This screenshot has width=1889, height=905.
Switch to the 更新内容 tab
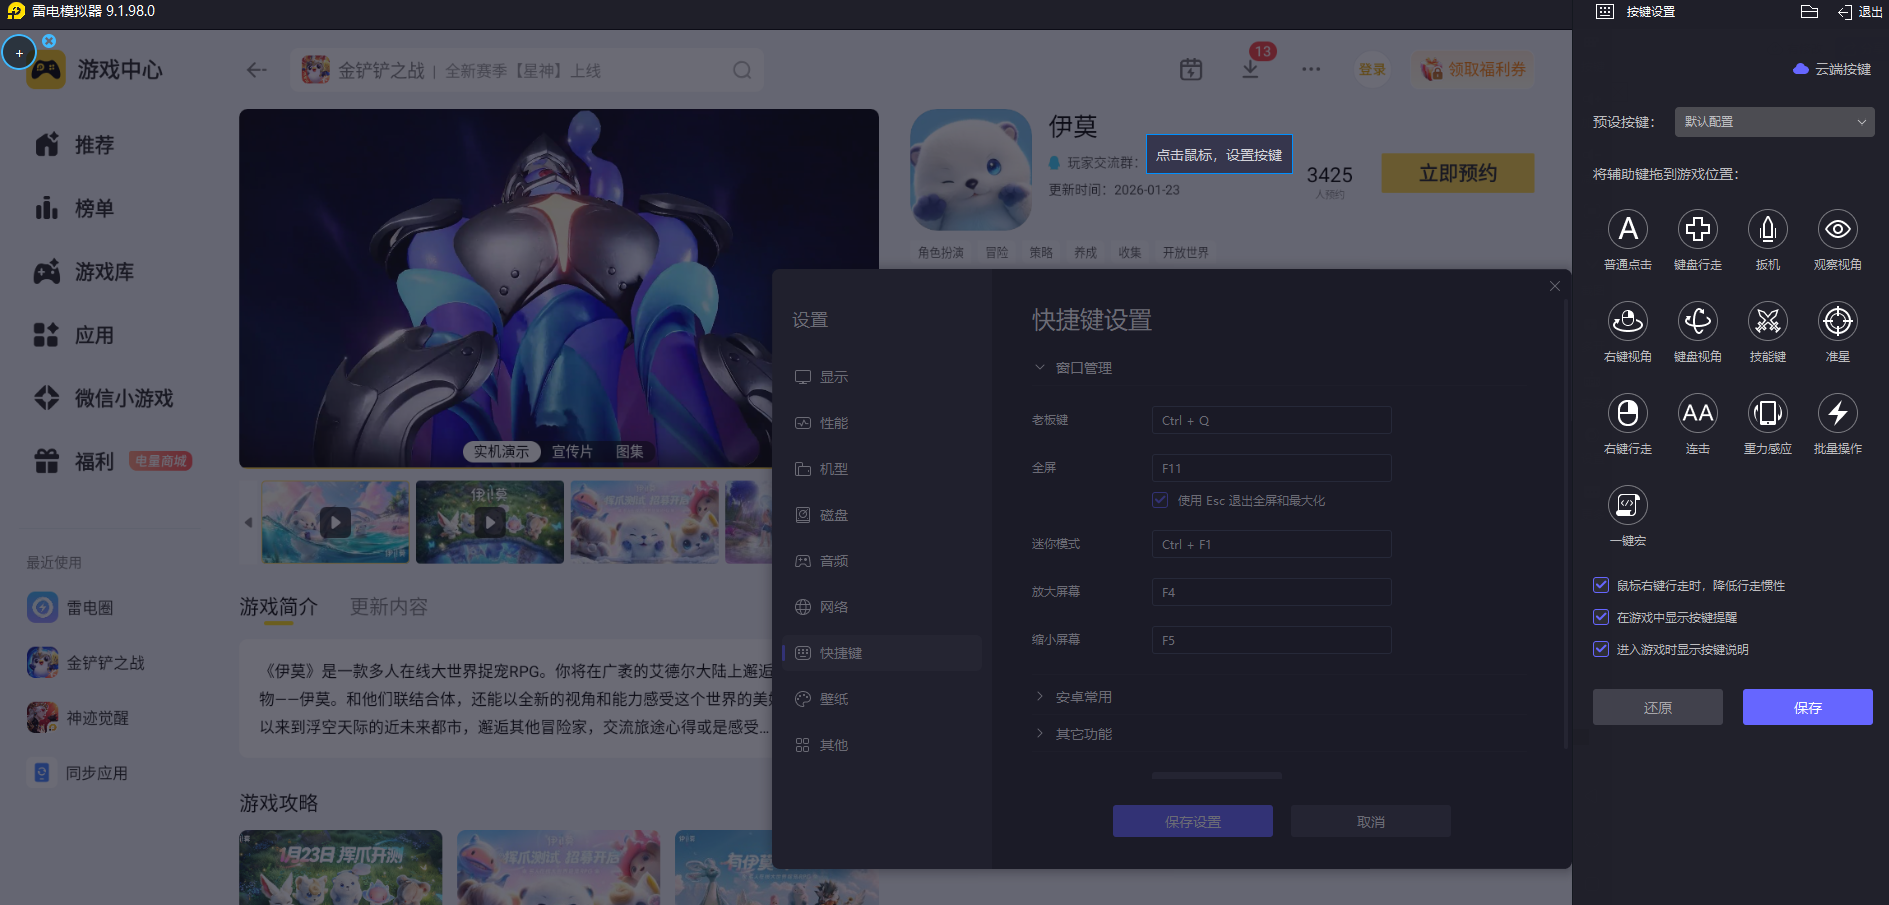389,607
